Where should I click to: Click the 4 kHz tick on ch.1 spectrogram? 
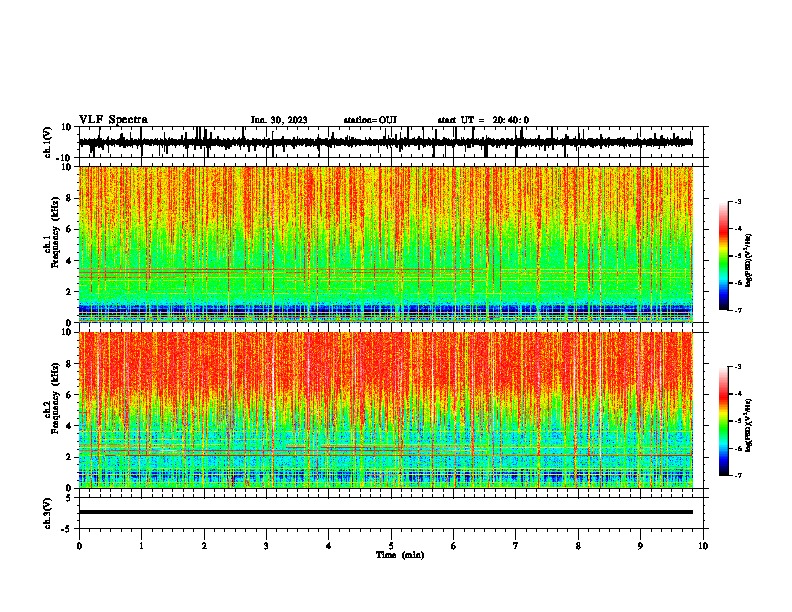pyautogui.click(x=69, y=261)
